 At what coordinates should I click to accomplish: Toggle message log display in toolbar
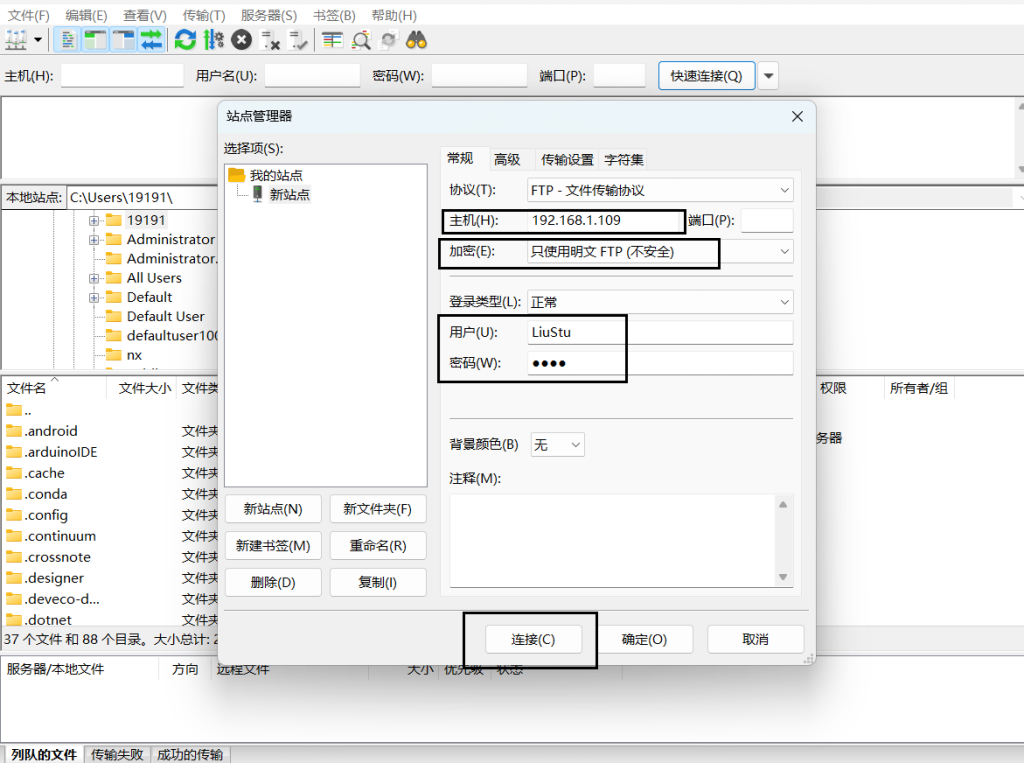68,39
